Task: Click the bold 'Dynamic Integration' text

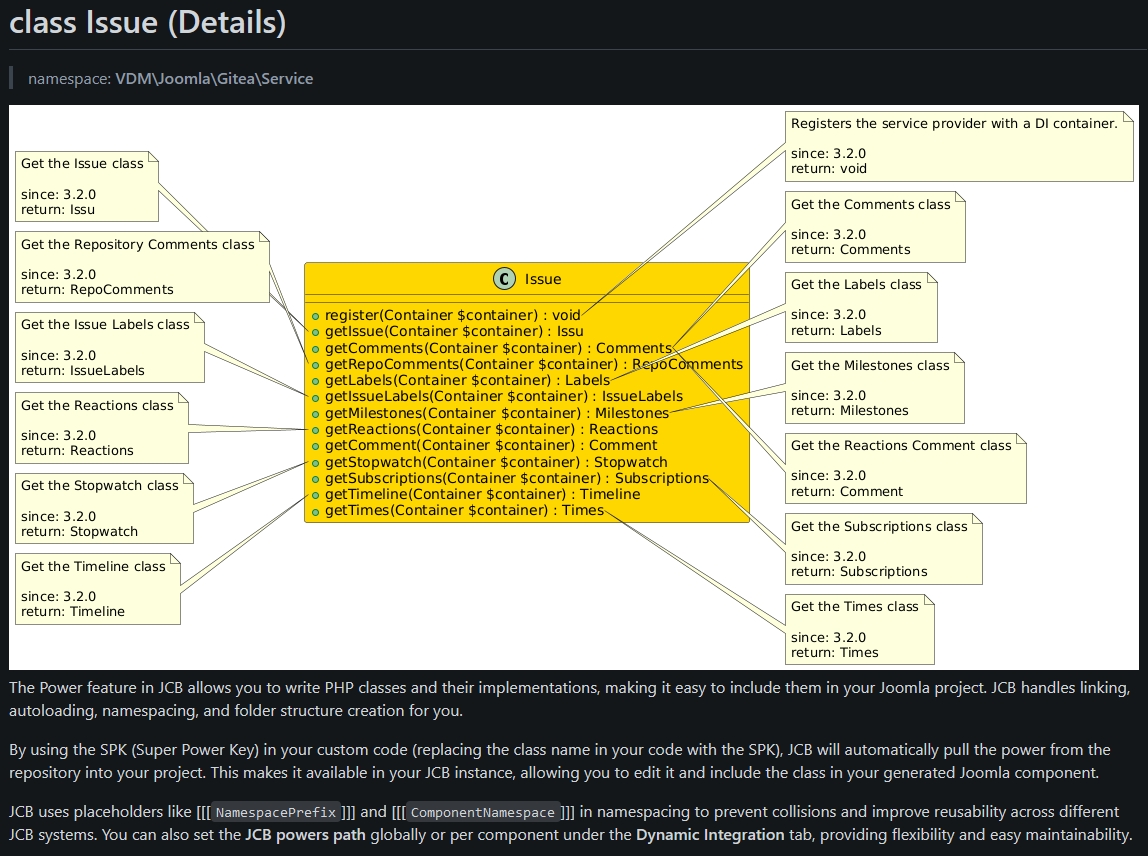Action: [710, 834]
